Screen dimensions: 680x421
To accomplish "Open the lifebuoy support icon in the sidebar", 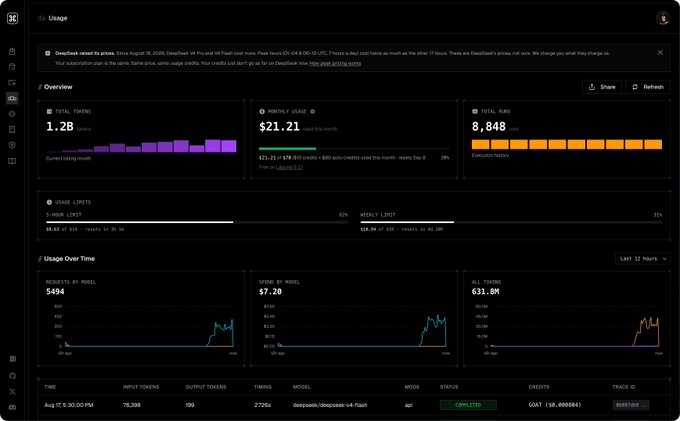I will coord(12,114).
